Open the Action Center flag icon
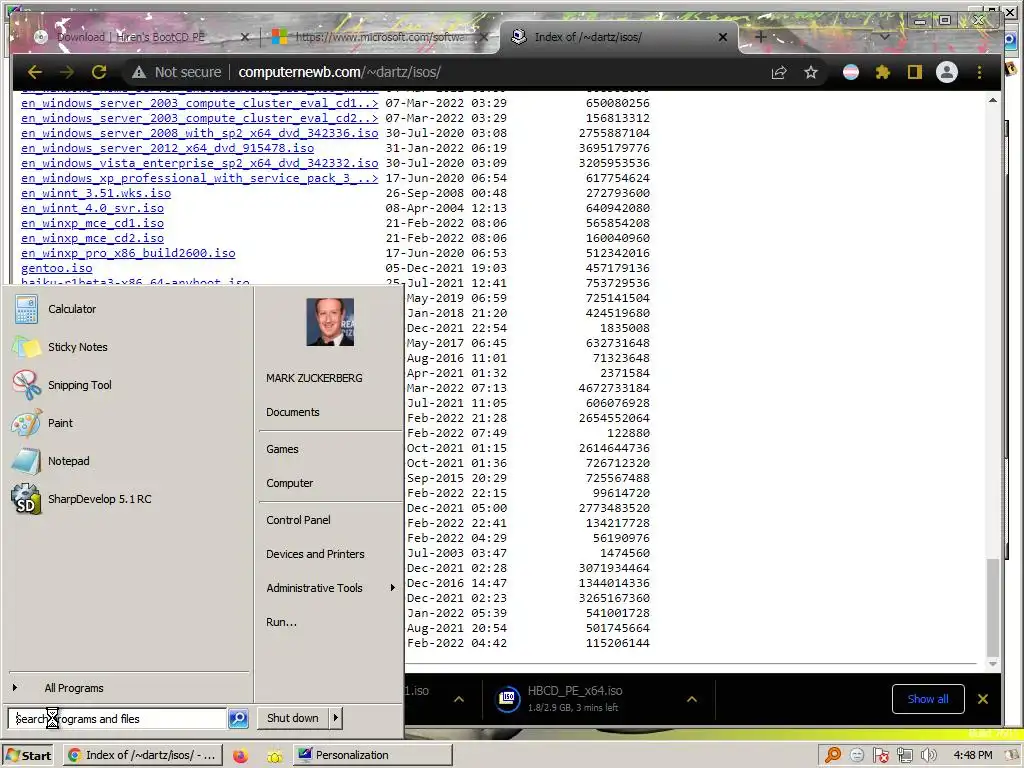This screenshot has height=768, width=1024. [880, 756]
